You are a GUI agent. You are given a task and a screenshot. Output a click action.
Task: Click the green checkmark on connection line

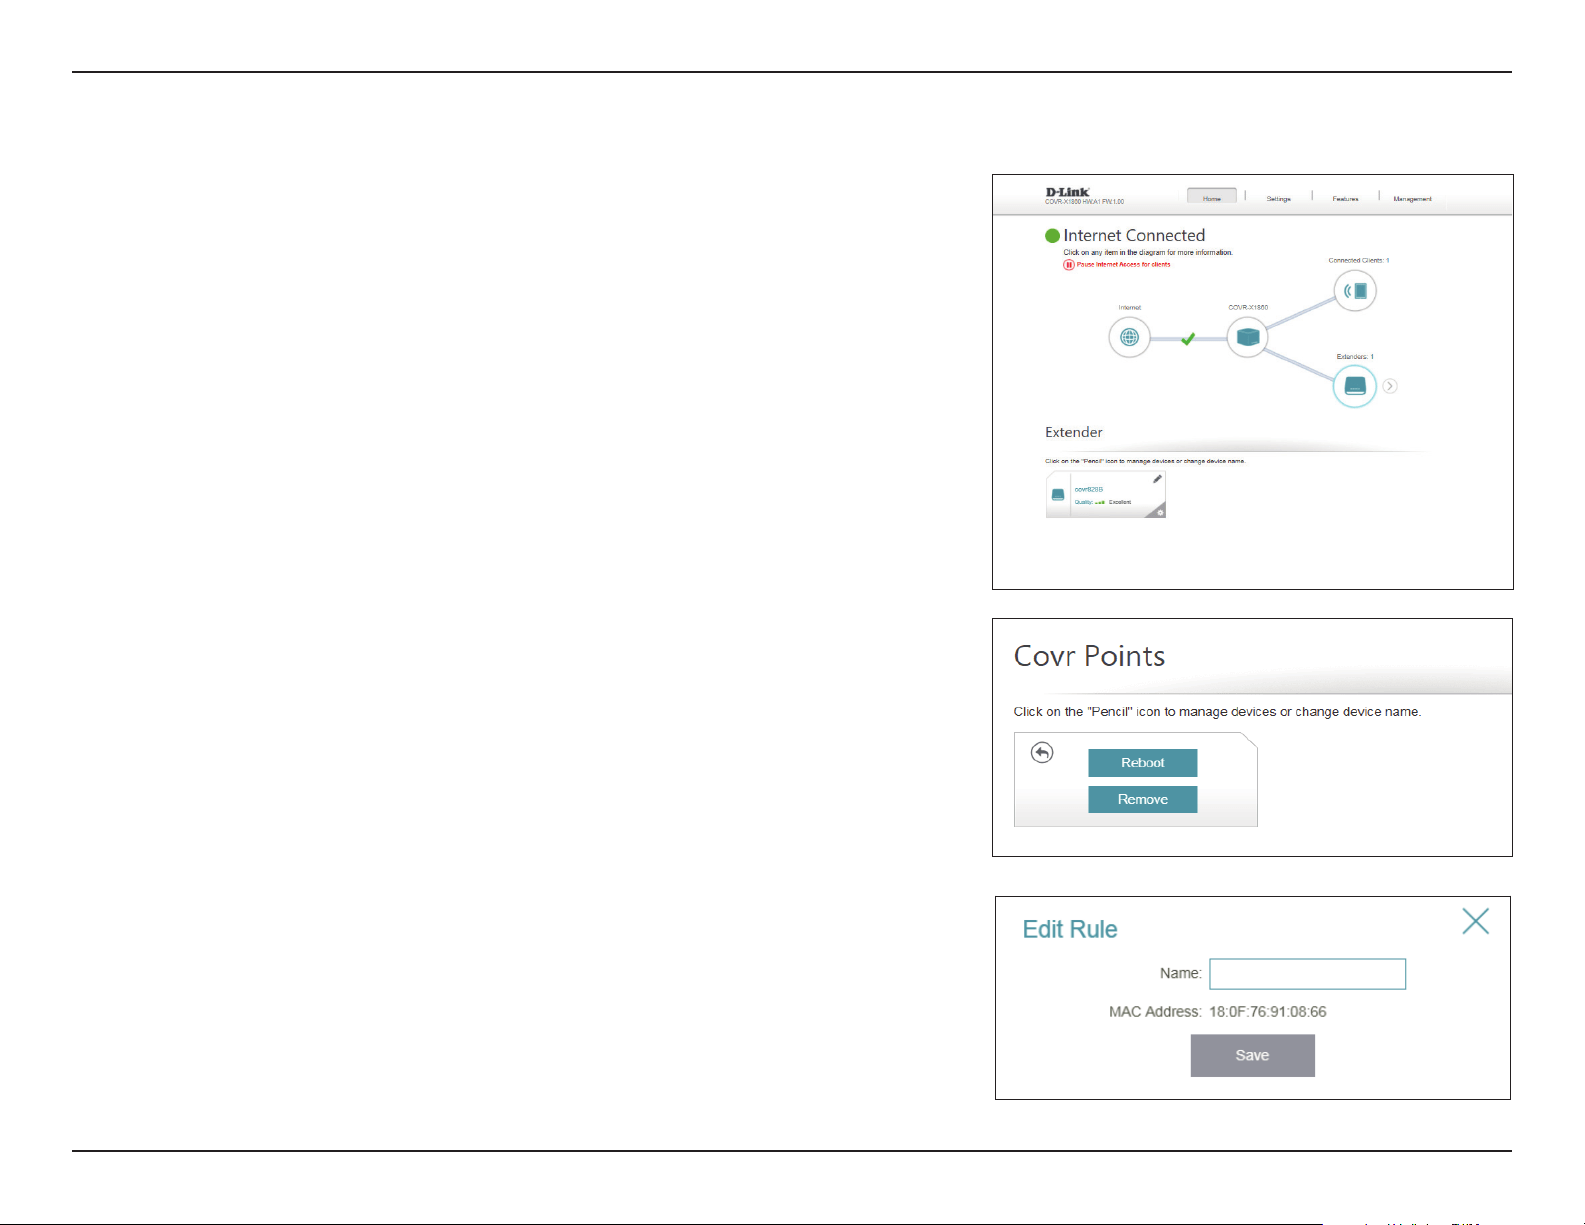pos(1188,339)
